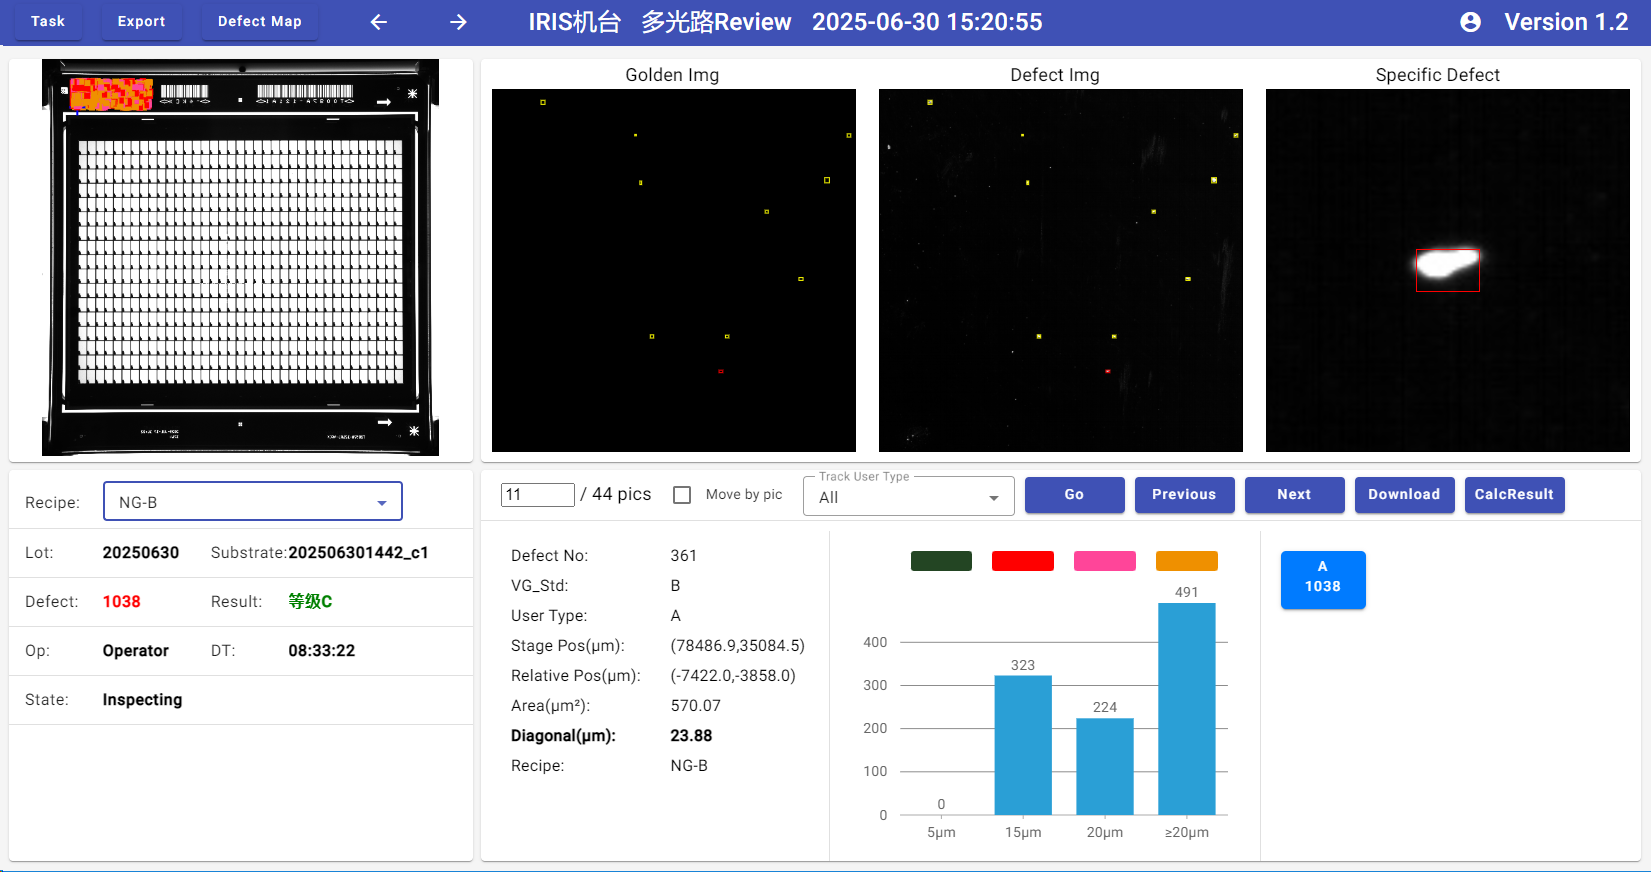Click the Defect No value 361
This screenshot has height=872, width=1651.
click(x=684, y=556)
